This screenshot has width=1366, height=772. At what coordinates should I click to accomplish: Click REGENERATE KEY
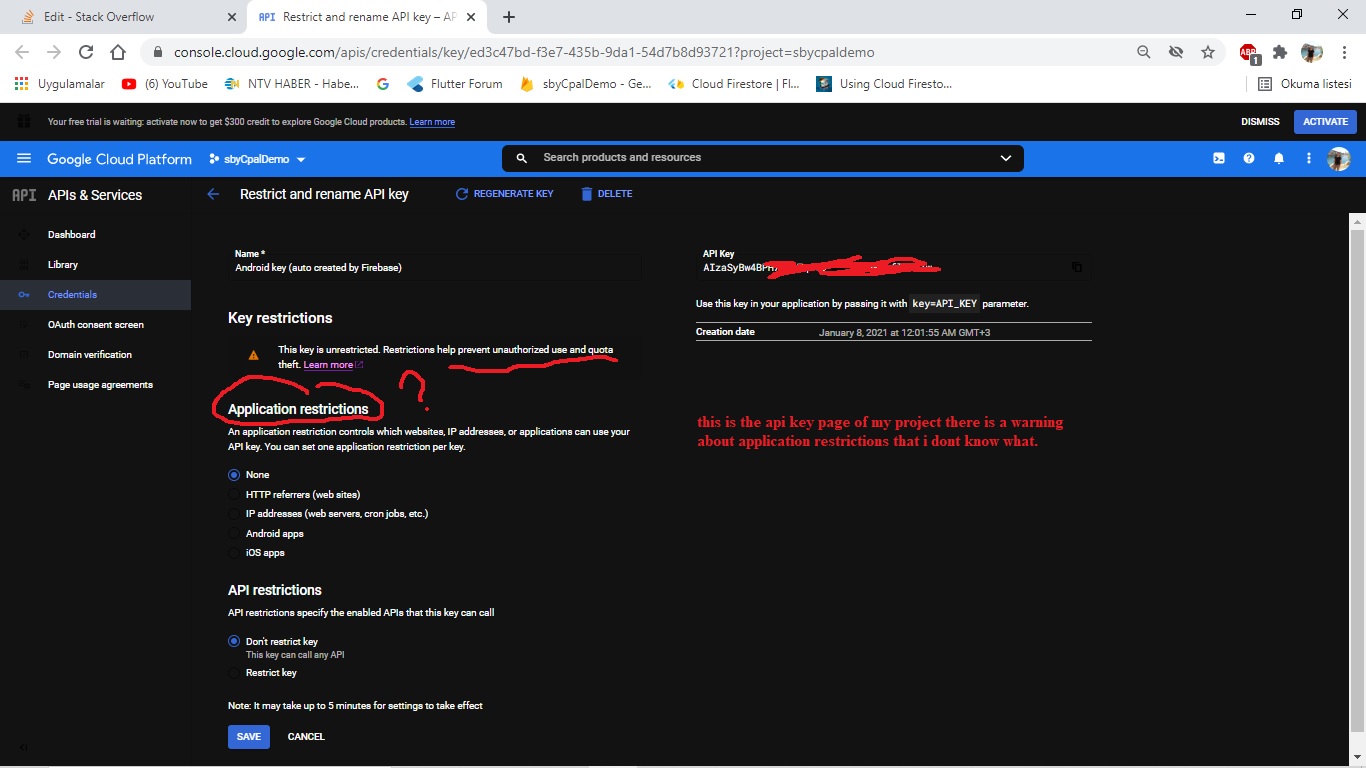505,194
